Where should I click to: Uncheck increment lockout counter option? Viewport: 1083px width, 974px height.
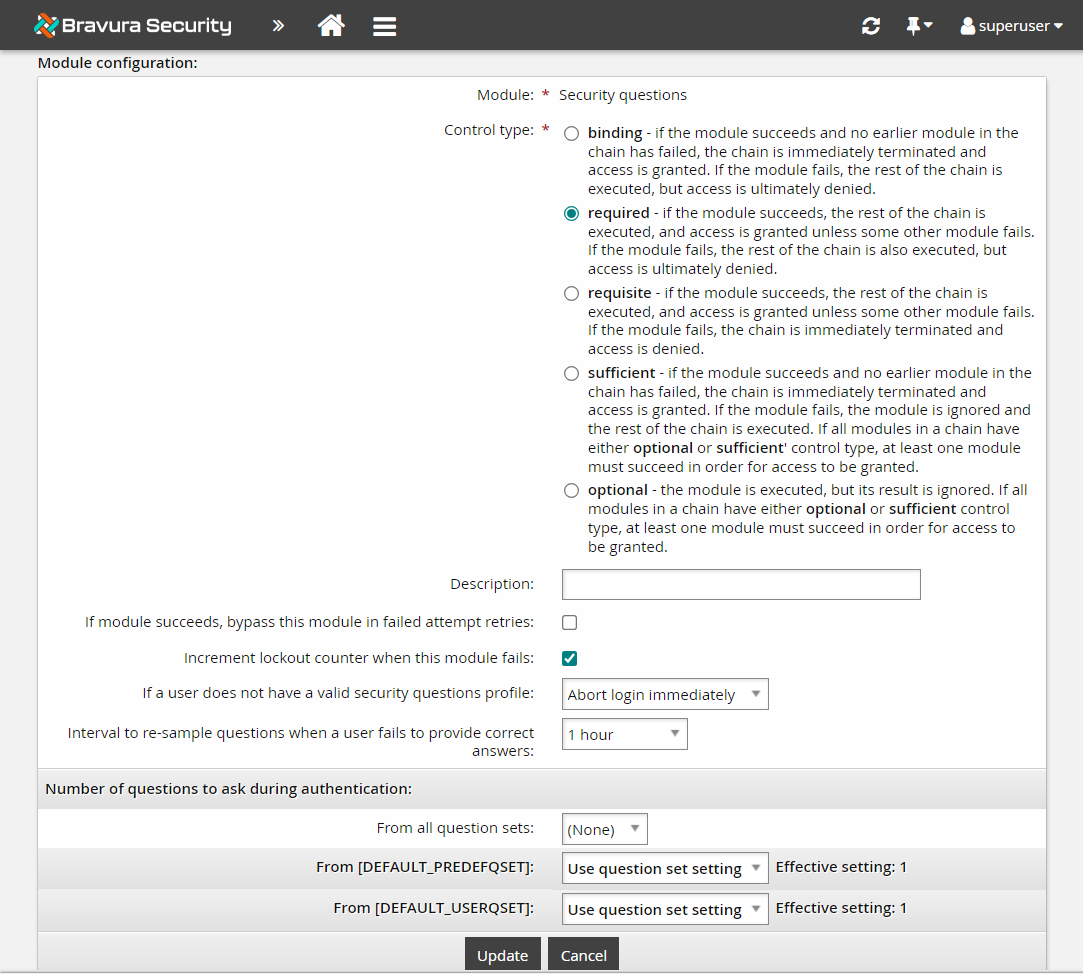click(569, 658)
